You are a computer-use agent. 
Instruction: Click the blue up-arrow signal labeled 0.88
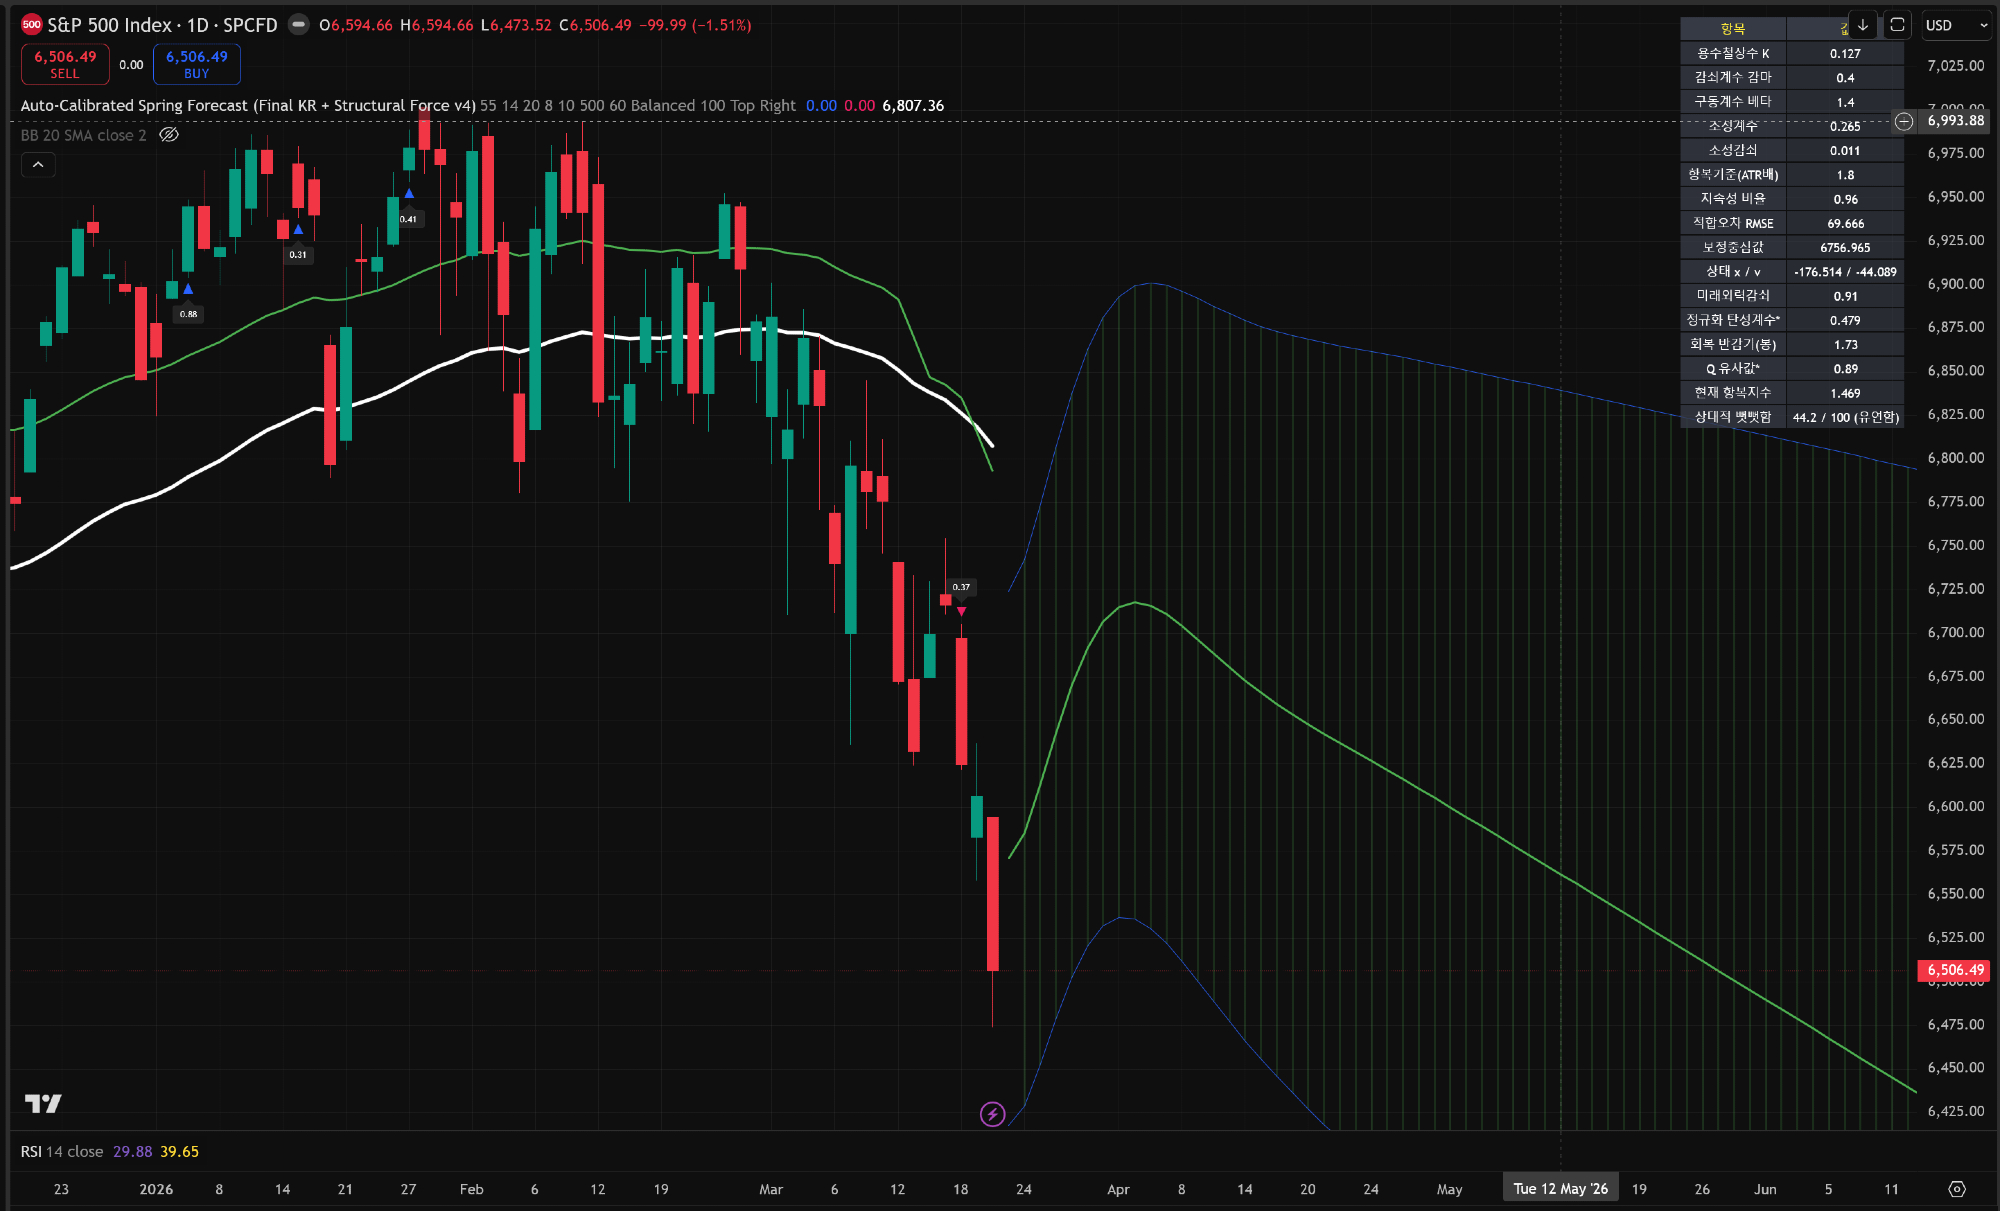188,289
